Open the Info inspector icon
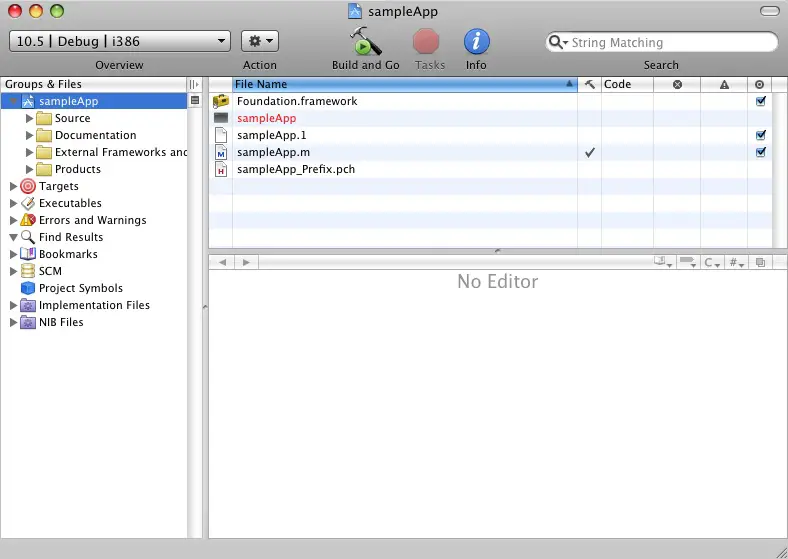This screenshot has height=559, width=788. [477, 42]
